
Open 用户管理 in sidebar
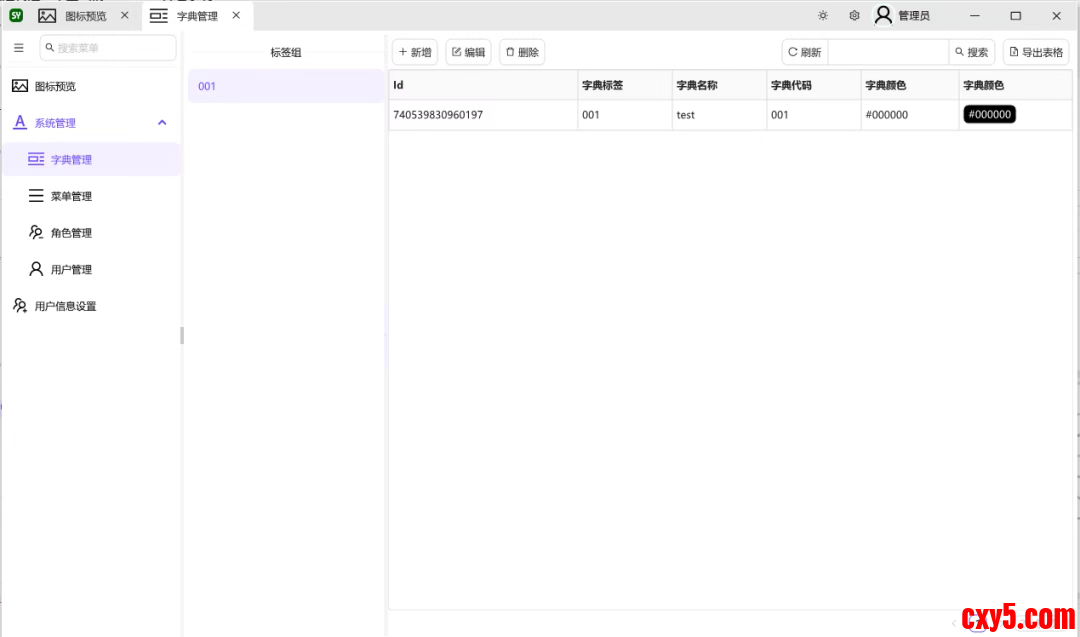(71, 270)
